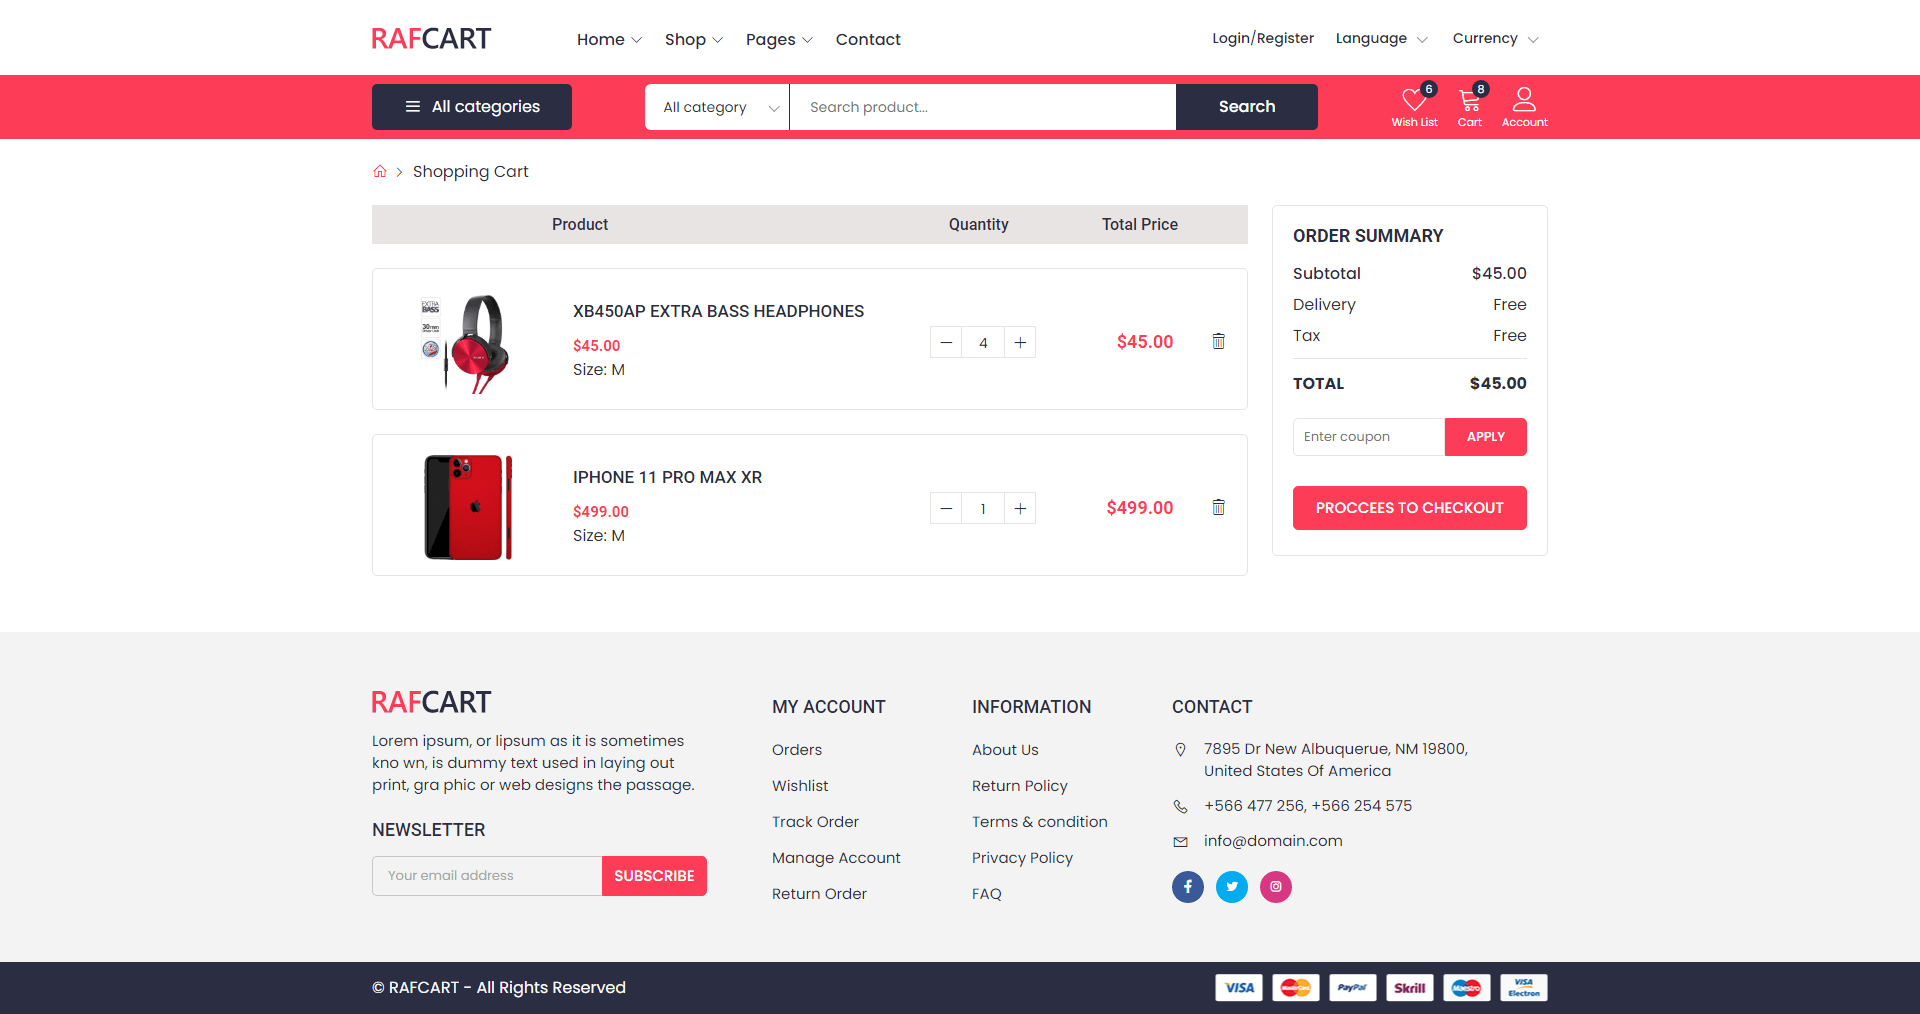Open the Language dropdown

pos(1381,38)
